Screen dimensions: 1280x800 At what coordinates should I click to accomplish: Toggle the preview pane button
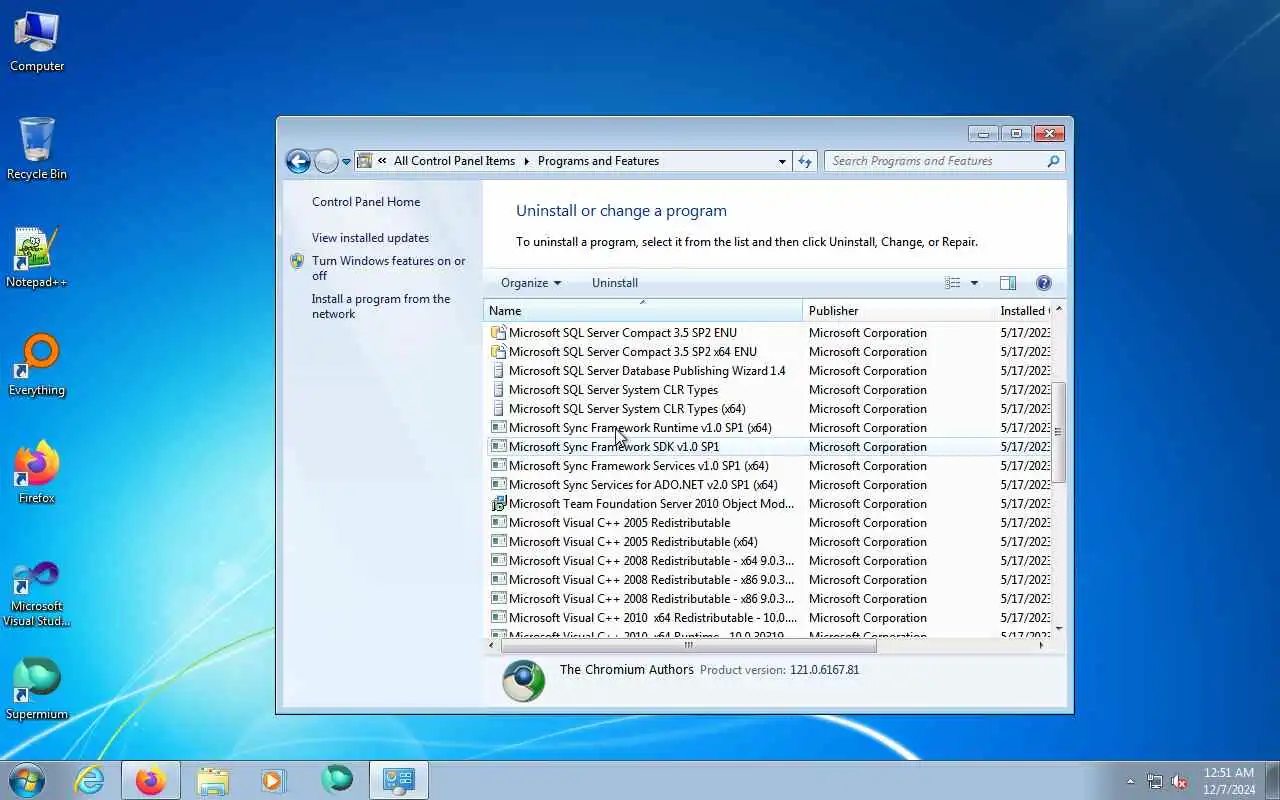click(1008, 283)
